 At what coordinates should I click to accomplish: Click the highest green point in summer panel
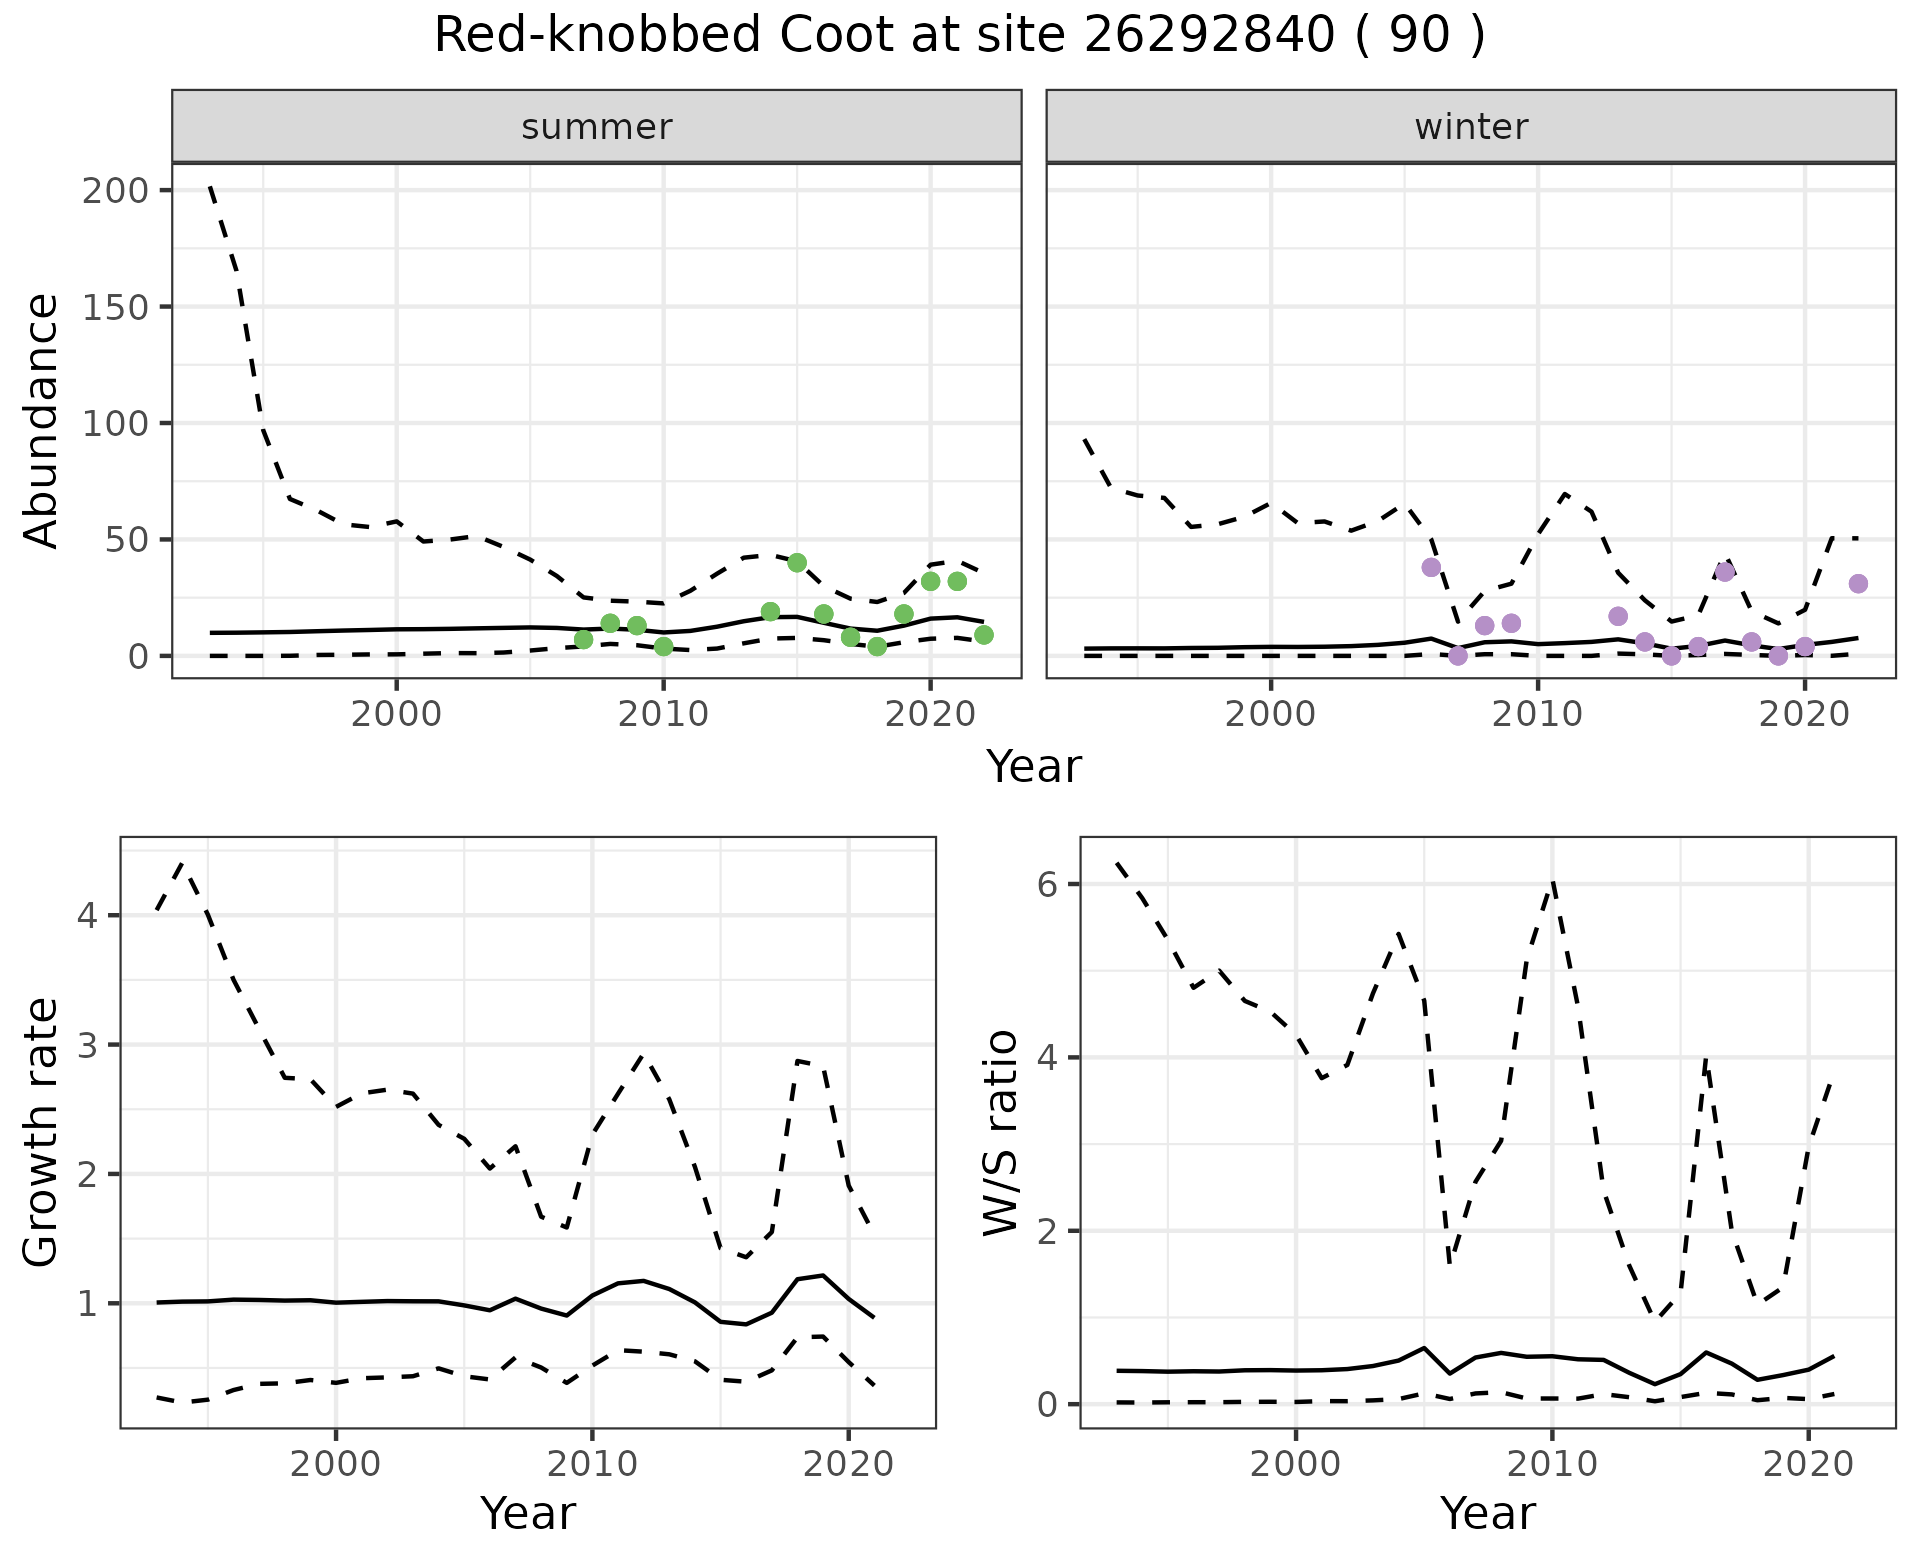pos(797,563)
